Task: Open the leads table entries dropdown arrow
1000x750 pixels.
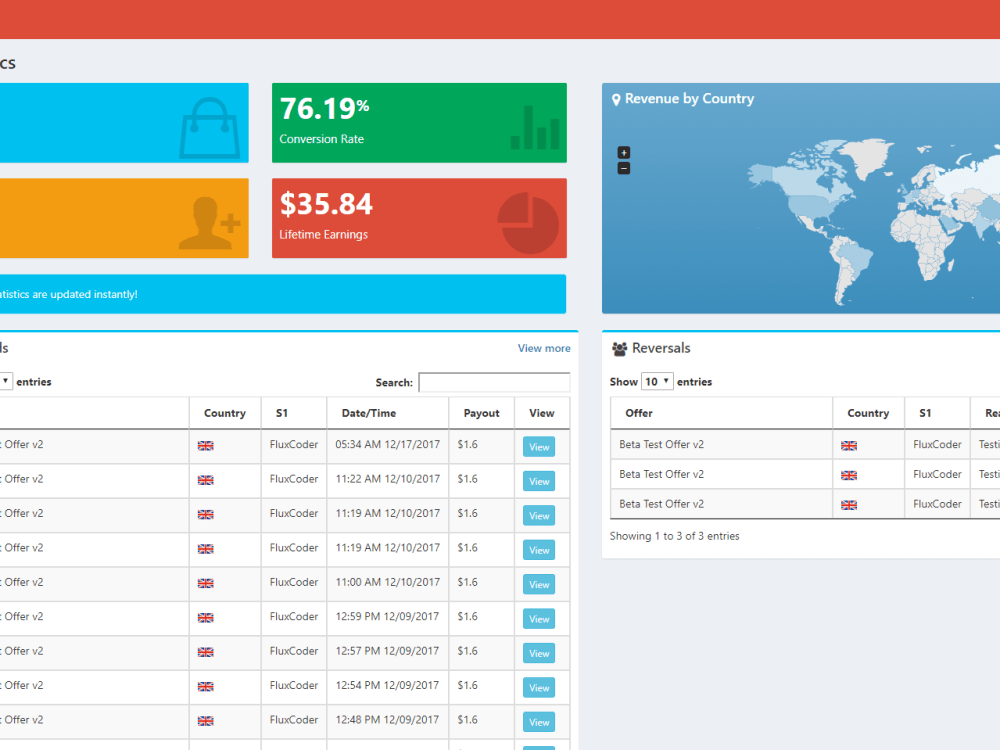Action: point(5,381)
